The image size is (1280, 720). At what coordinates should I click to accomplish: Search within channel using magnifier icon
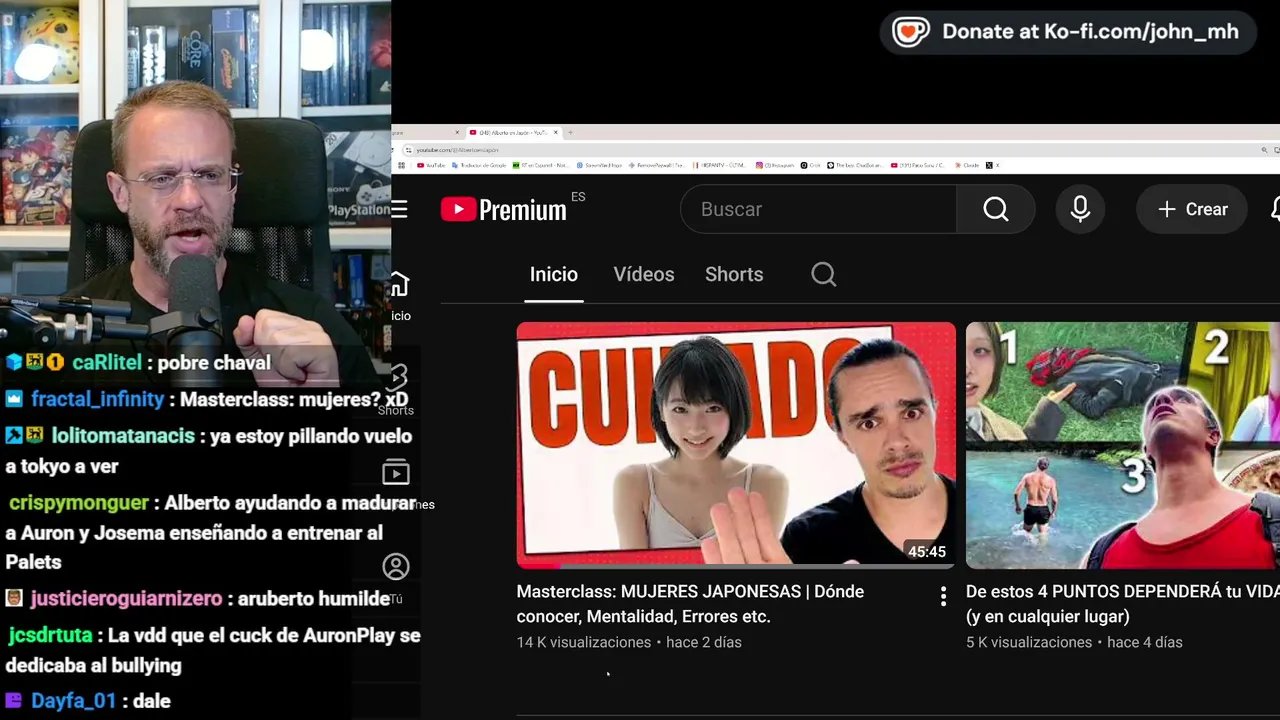(x=824, y=274)
